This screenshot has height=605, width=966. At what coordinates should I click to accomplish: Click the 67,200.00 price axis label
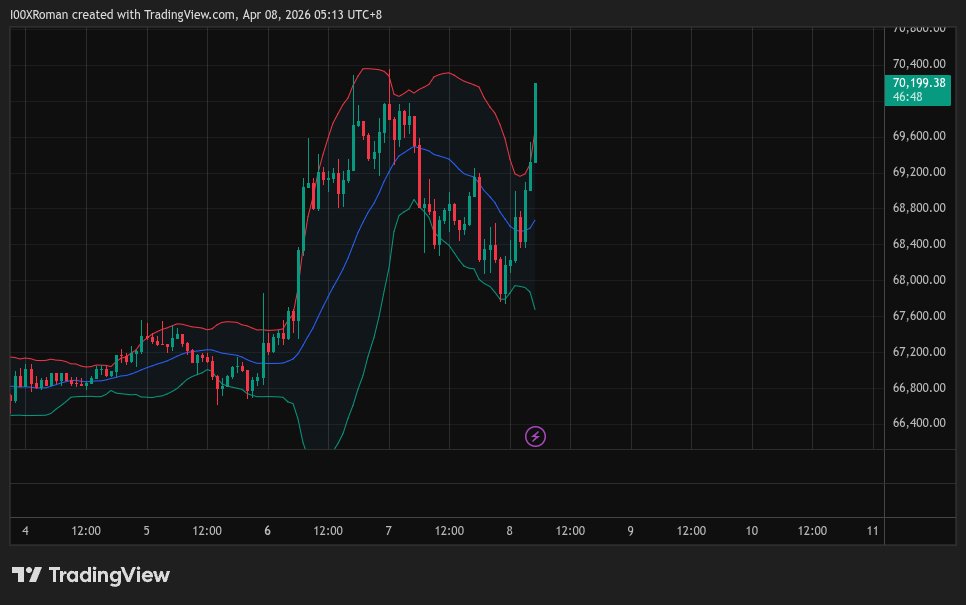[x=919, y=352]
